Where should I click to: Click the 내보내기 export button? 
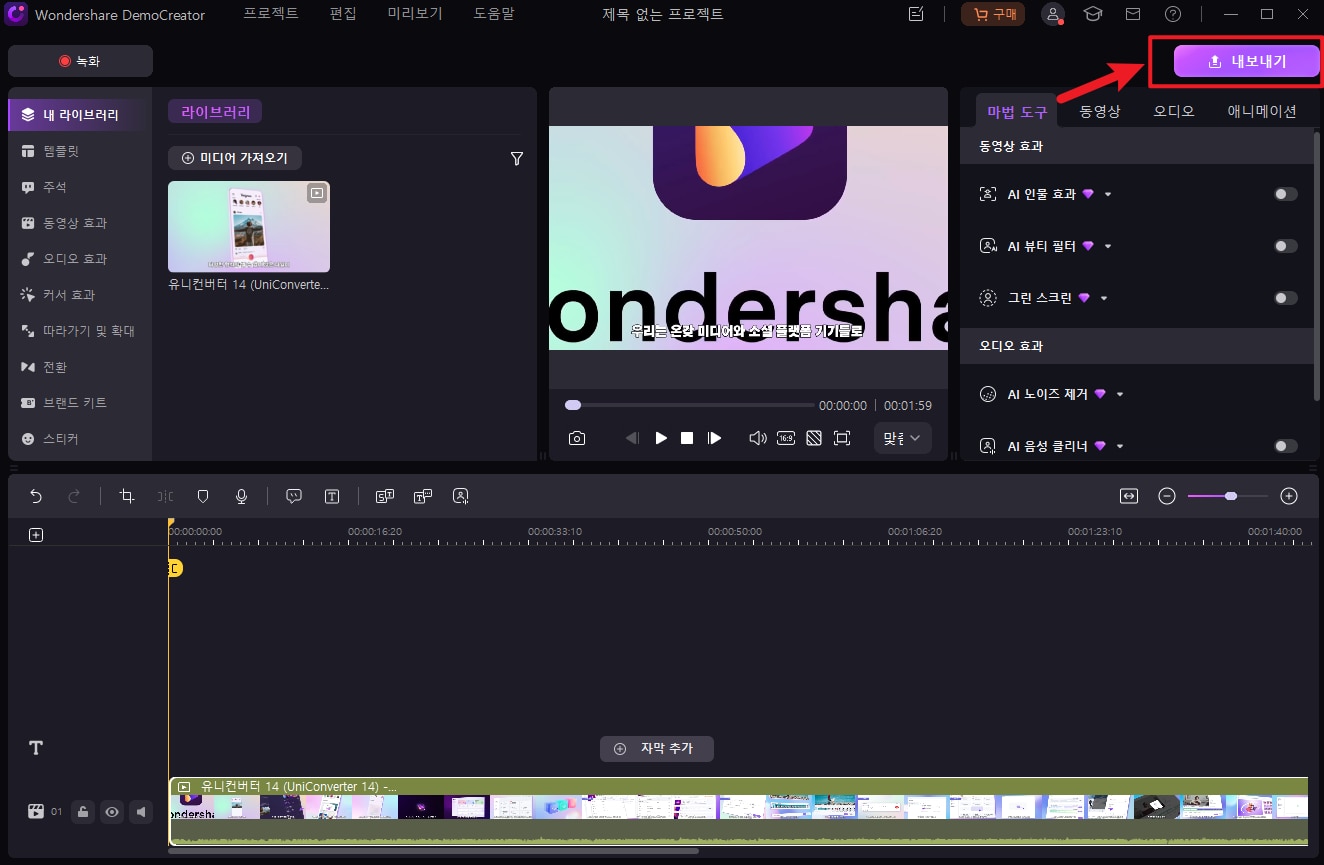(1246, 61)
